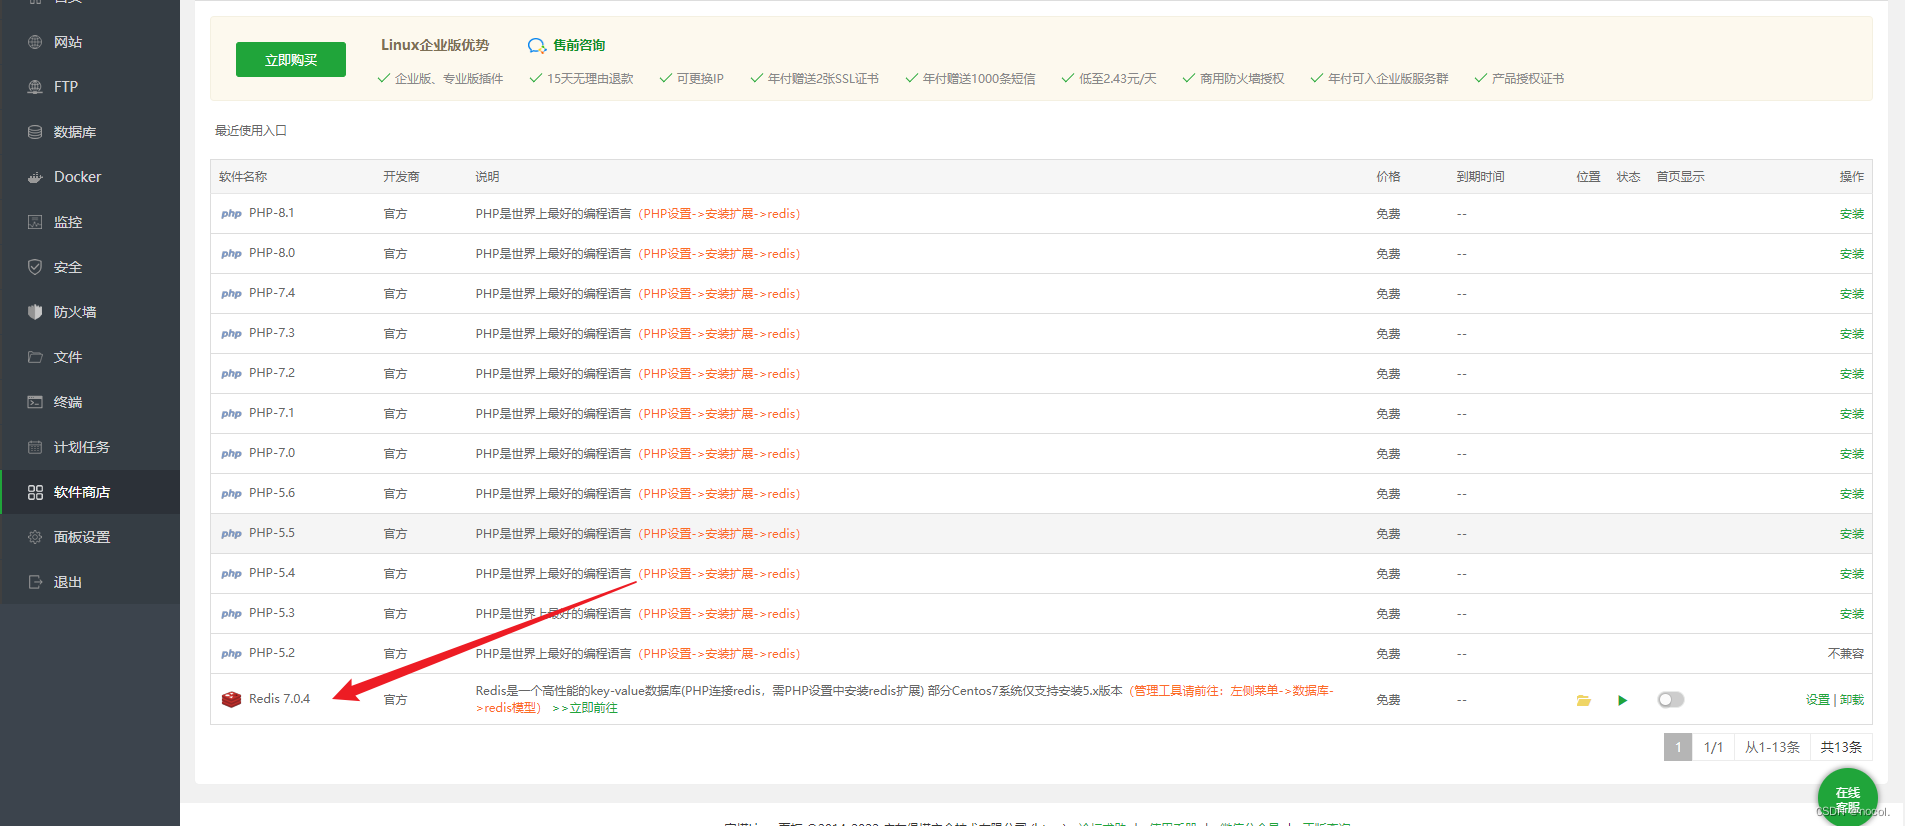The width and height of the screenshot is (1905, 826).
Task: Click the 最近使用入口 label
Action: point(251,131)
